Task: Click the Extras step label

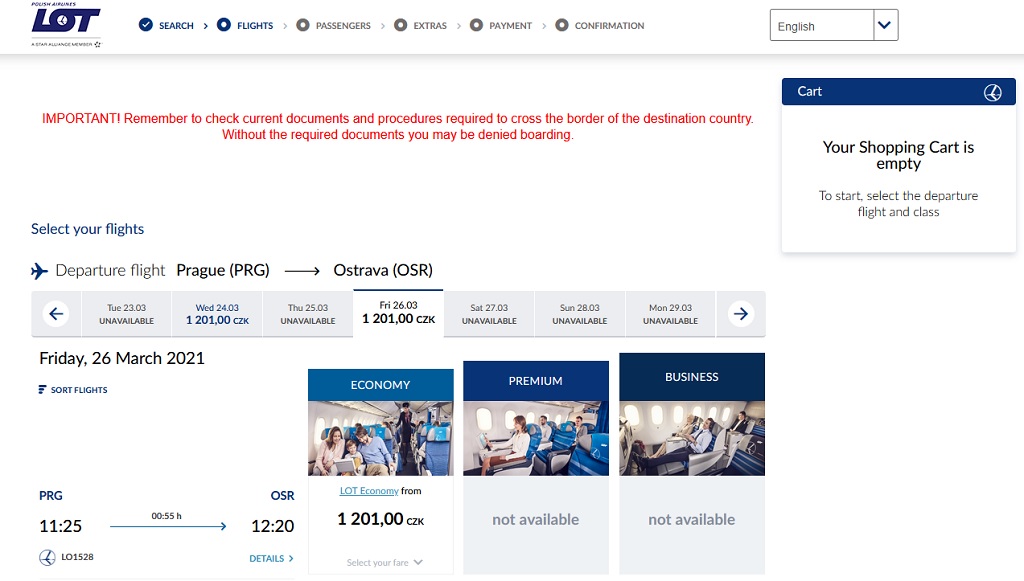Action: 430,25
